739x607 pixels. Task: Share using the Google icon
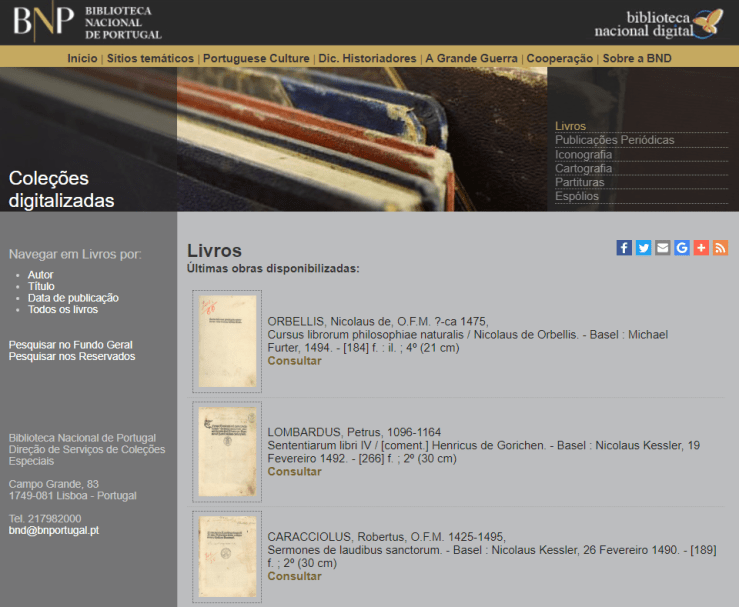click(x=681, y=248)
